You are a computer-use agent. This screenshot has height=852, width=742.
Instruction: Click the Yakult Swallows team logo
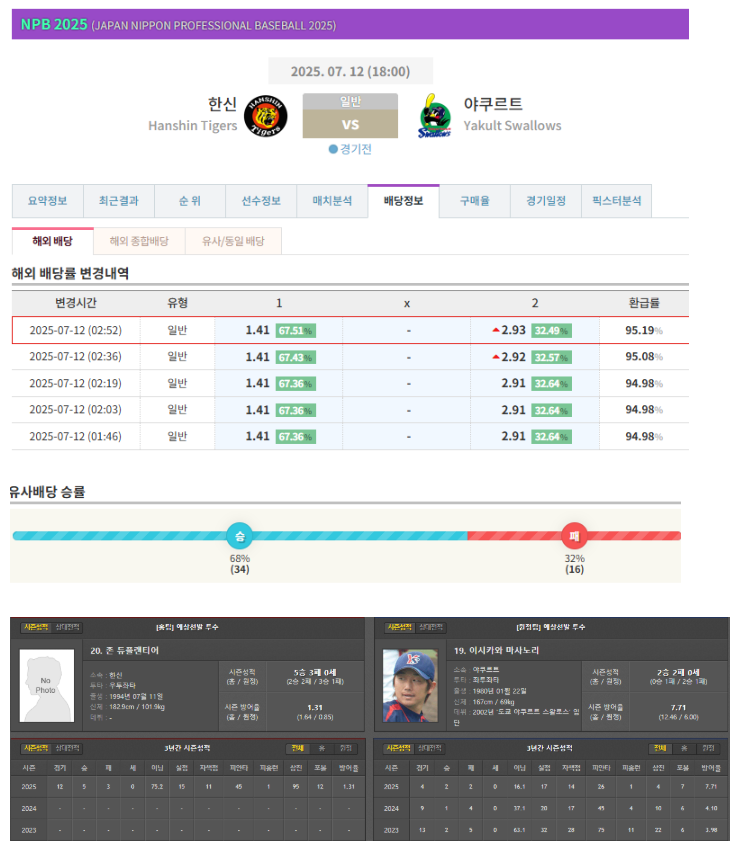(435, 116)
